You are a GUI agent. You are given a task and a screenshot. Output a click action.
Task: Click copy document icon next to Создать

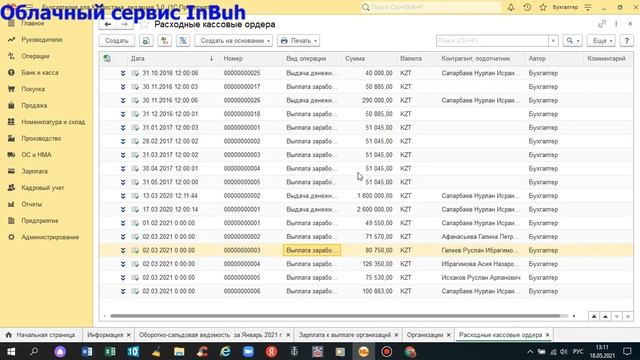pos(146,41)
